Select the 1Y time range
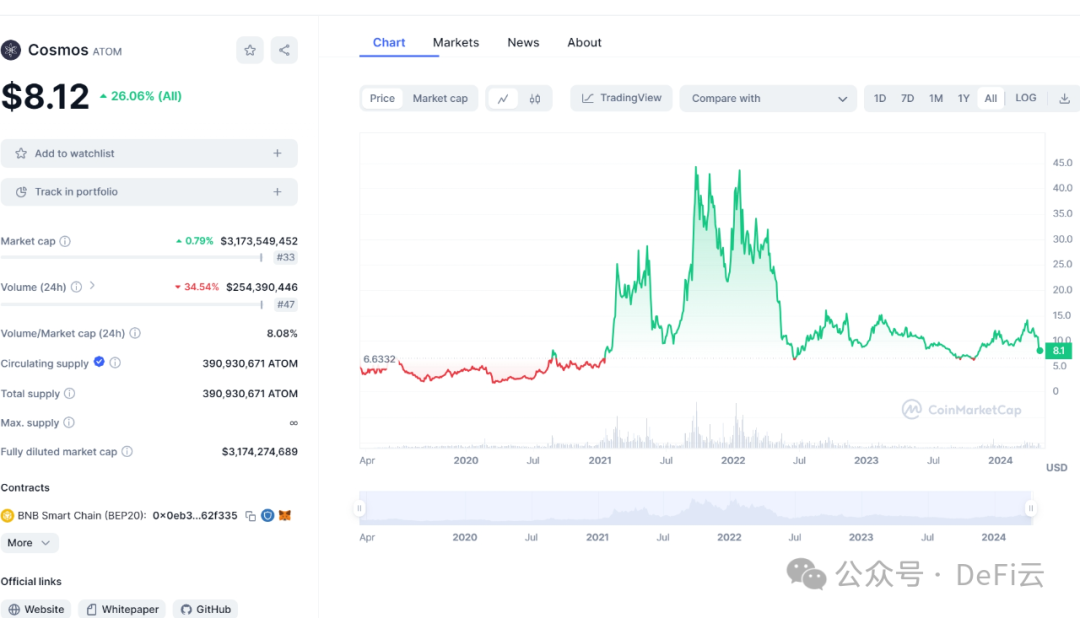The height and width of the screenshot is (618, 1080). coord(963,98)
